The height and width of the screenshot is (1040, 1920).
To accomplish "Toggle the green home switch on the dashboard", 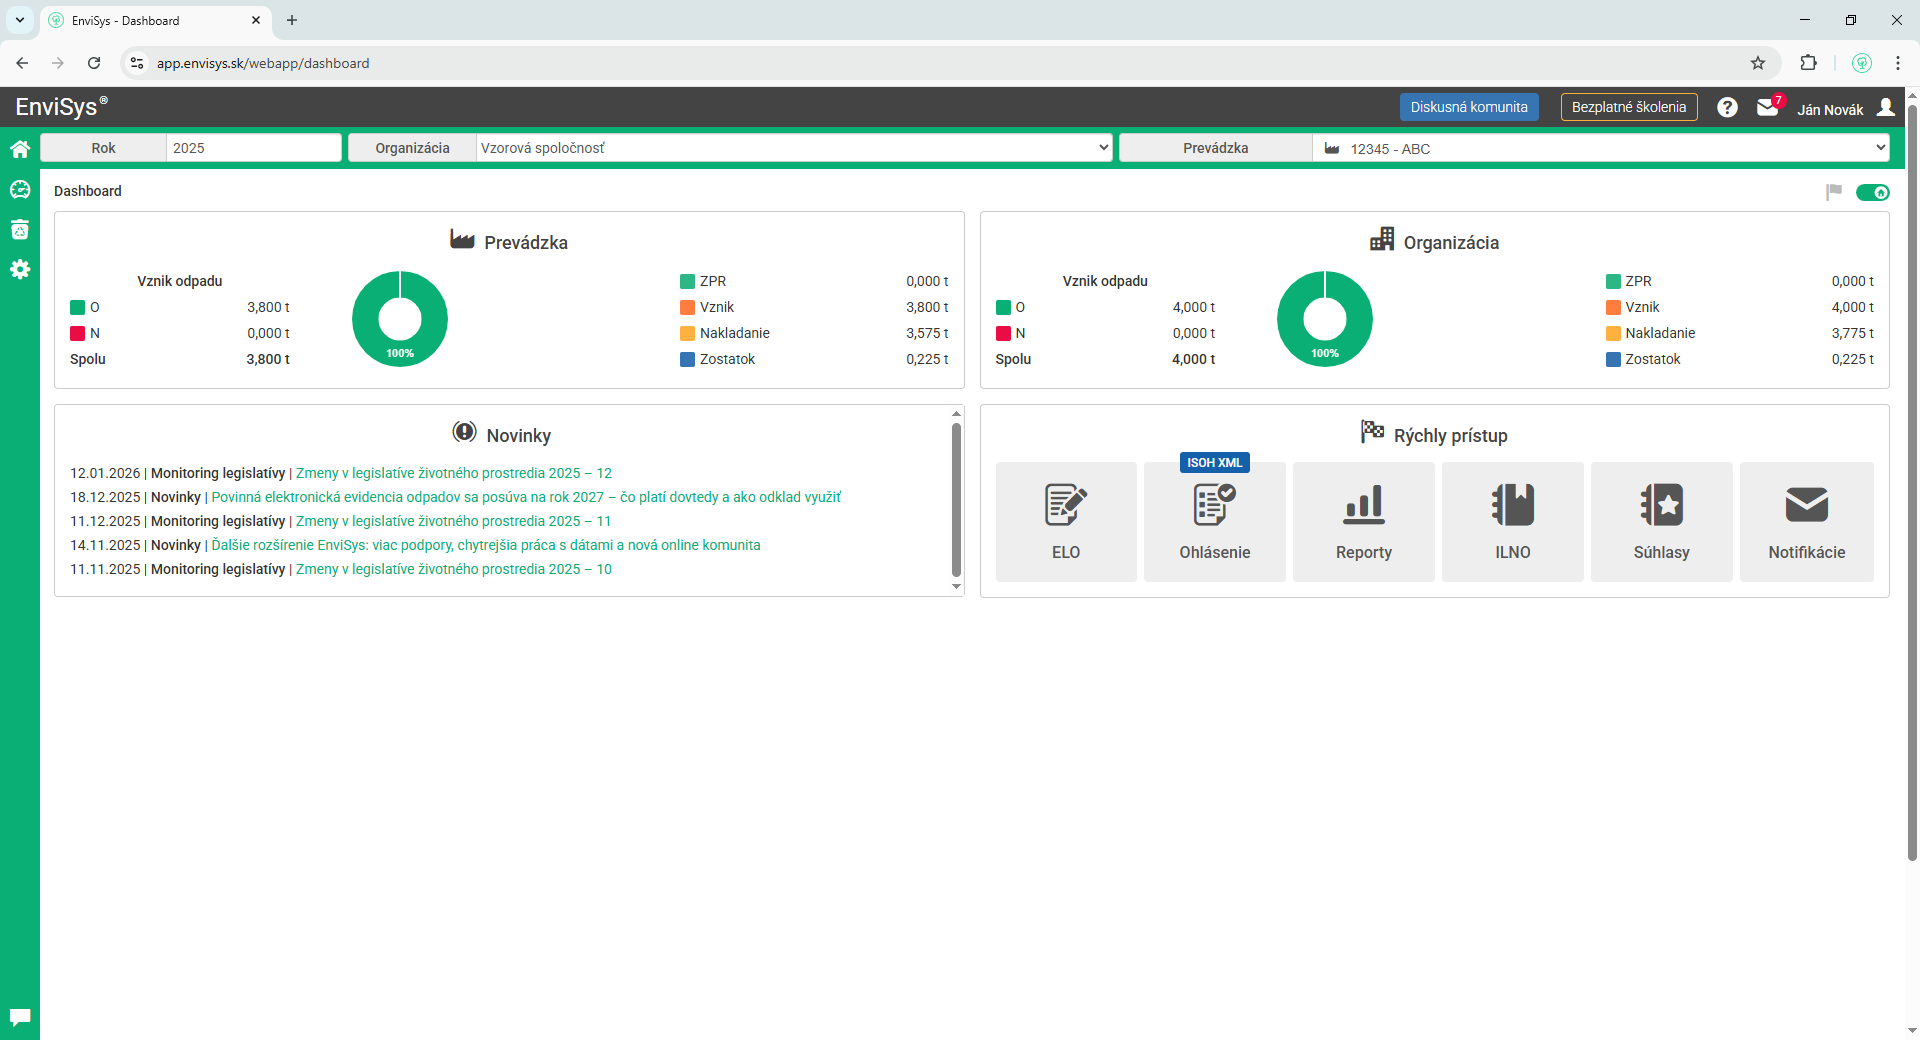I will [x=1873, y=192].
